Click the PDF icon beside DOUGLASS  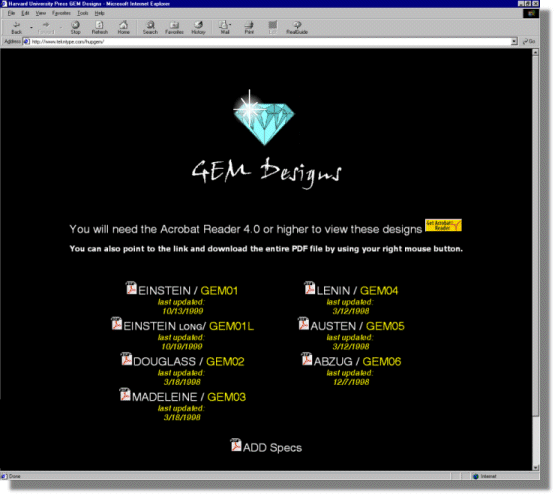pyautogui.click(x=126, y=359)
